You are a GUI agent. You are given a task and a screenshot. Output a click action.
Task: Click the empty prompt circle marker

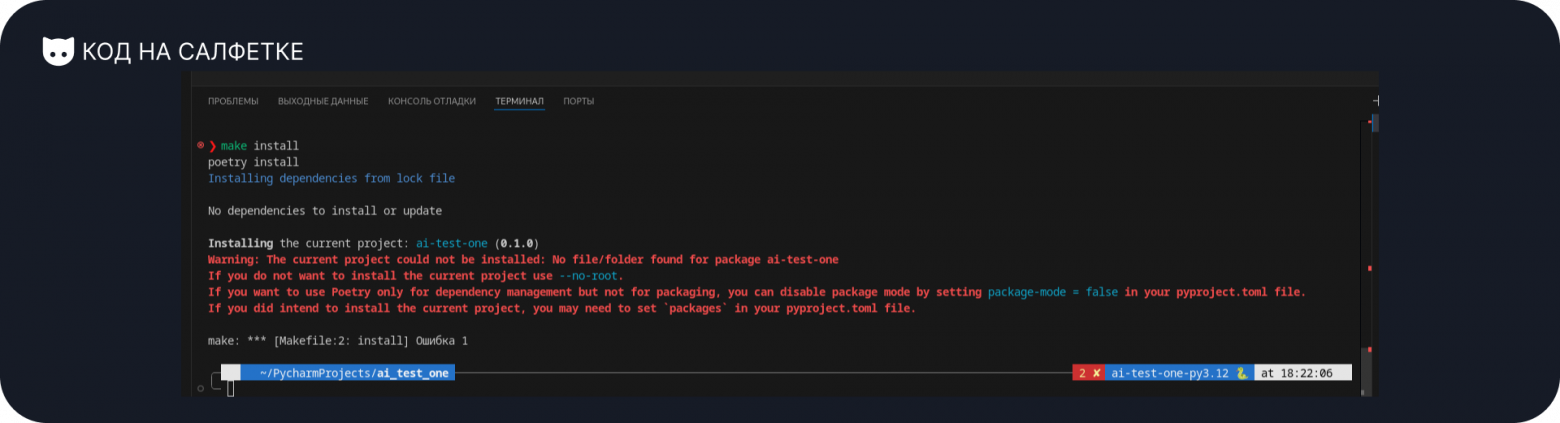click(201, 387)
